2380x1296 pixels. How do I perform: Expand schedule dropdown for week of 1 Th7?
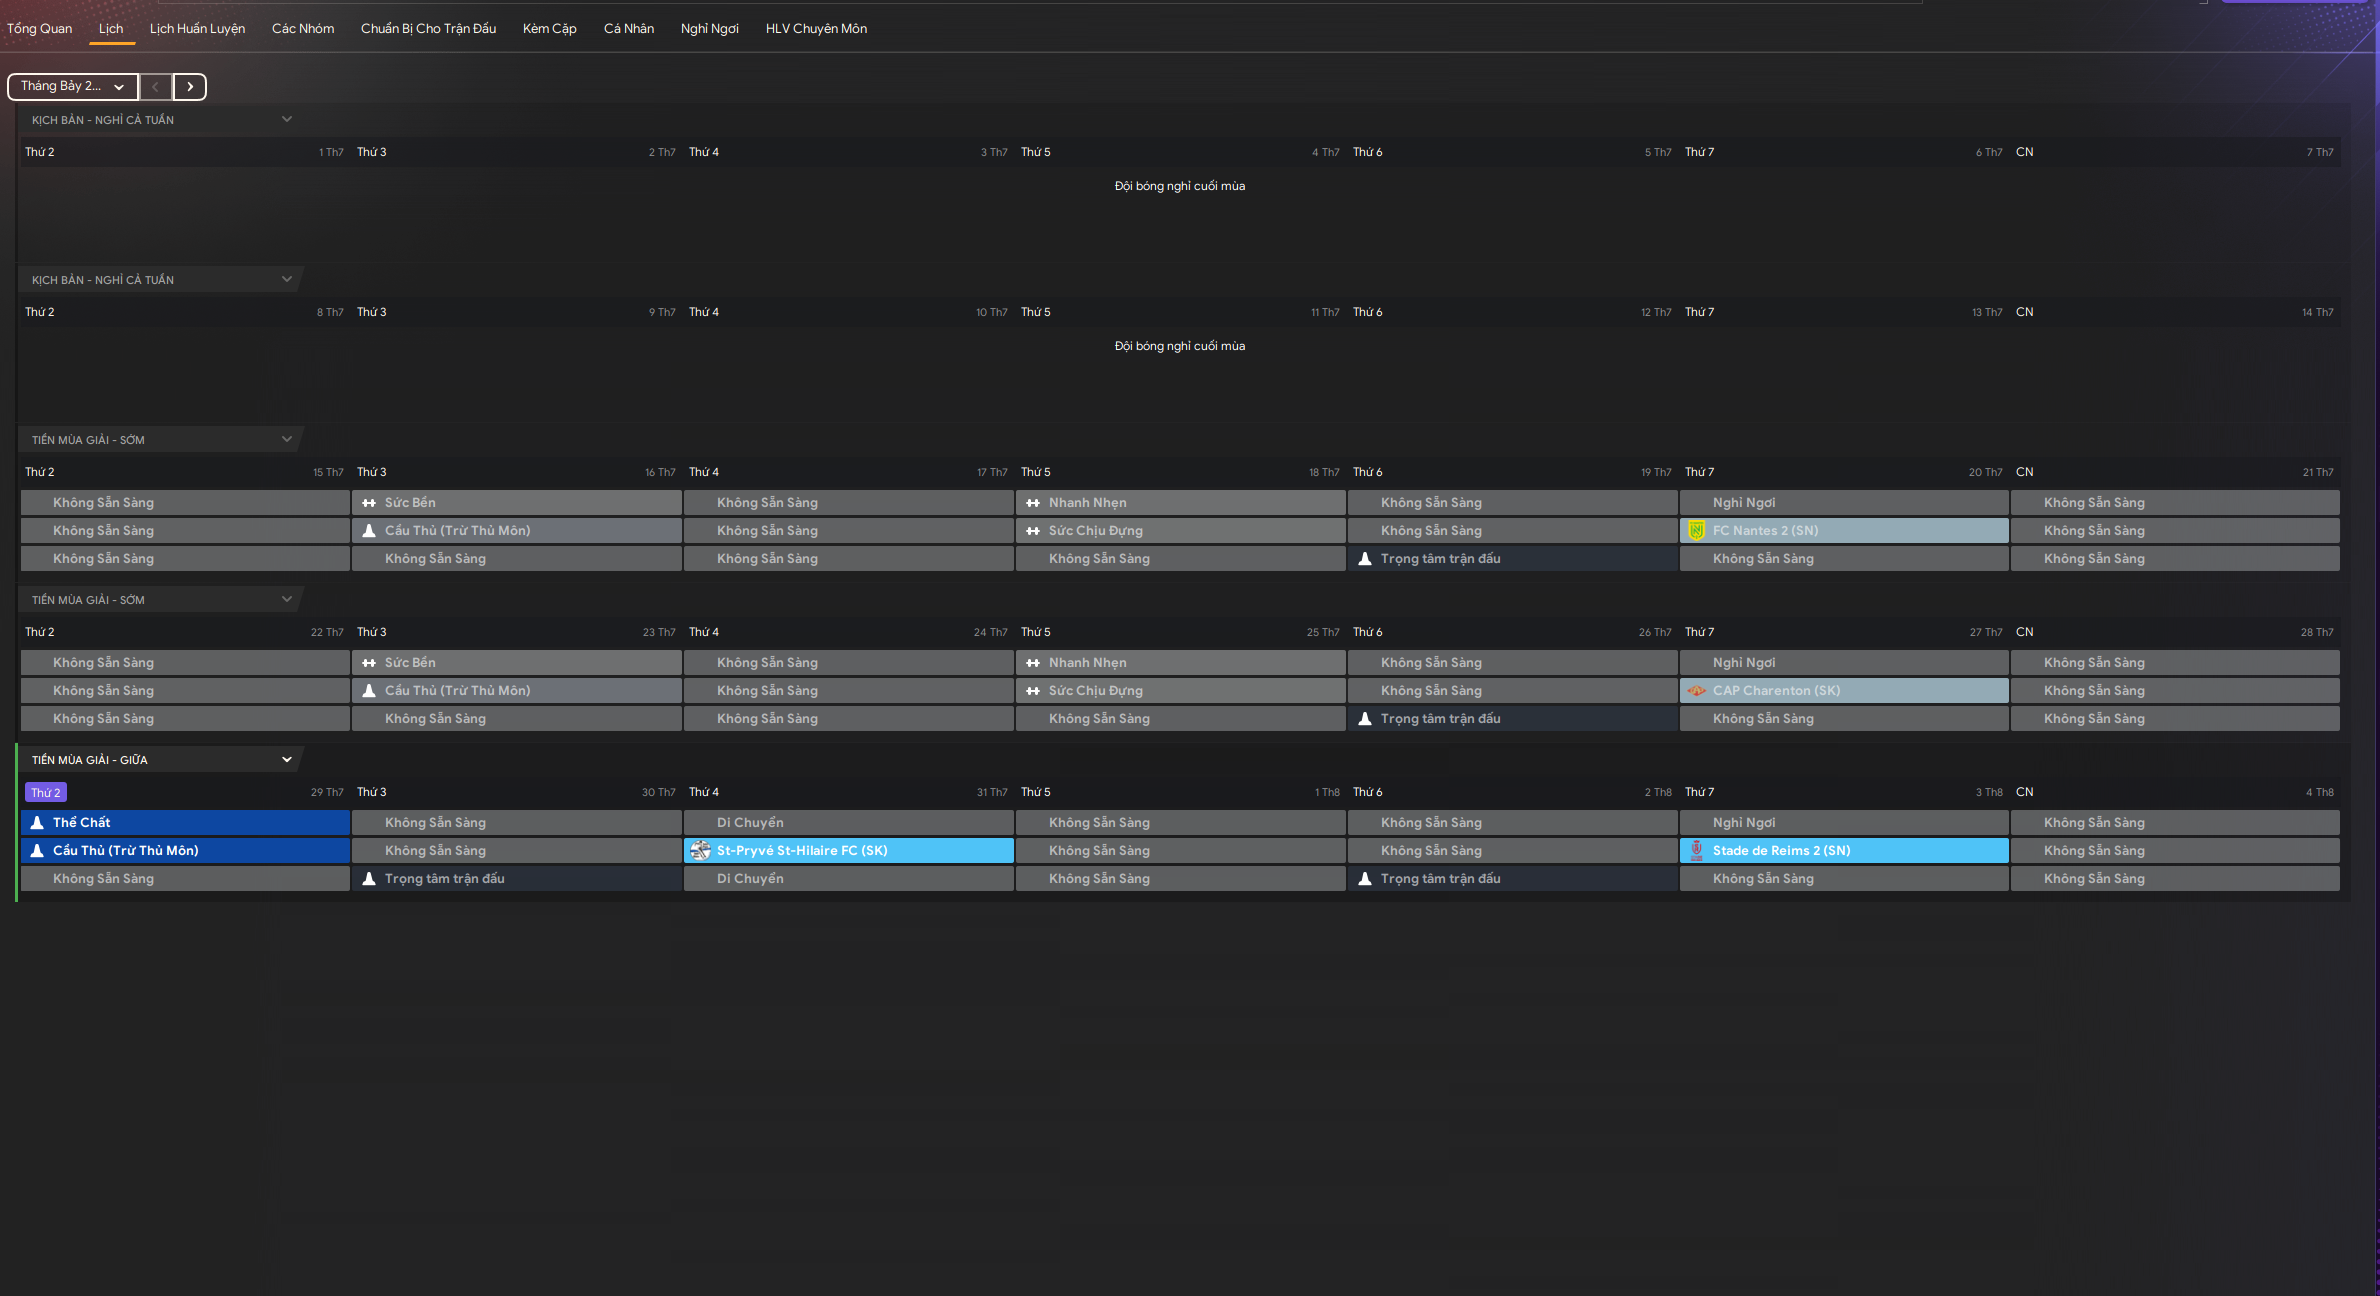point(161,119)
